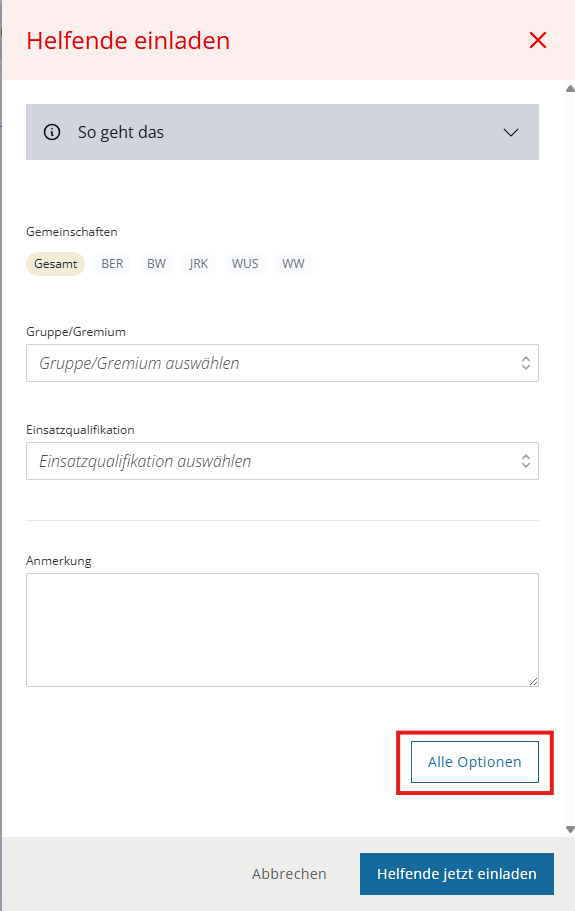Screen dimensions: 575x911
Task: Click the scrollbar down arrow
Action: click(x=570, y=830)
